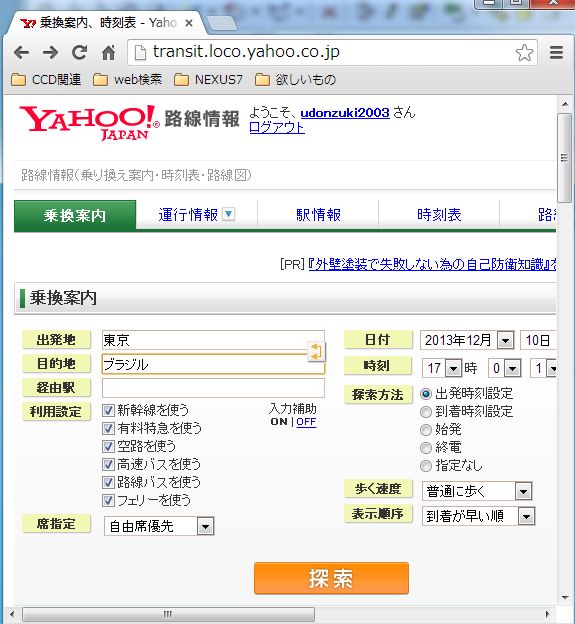The width and height of the screenshot is (575, 624).
Task: Open the 欲しいもの bookmark folder
Action: [x=295, y=80]
